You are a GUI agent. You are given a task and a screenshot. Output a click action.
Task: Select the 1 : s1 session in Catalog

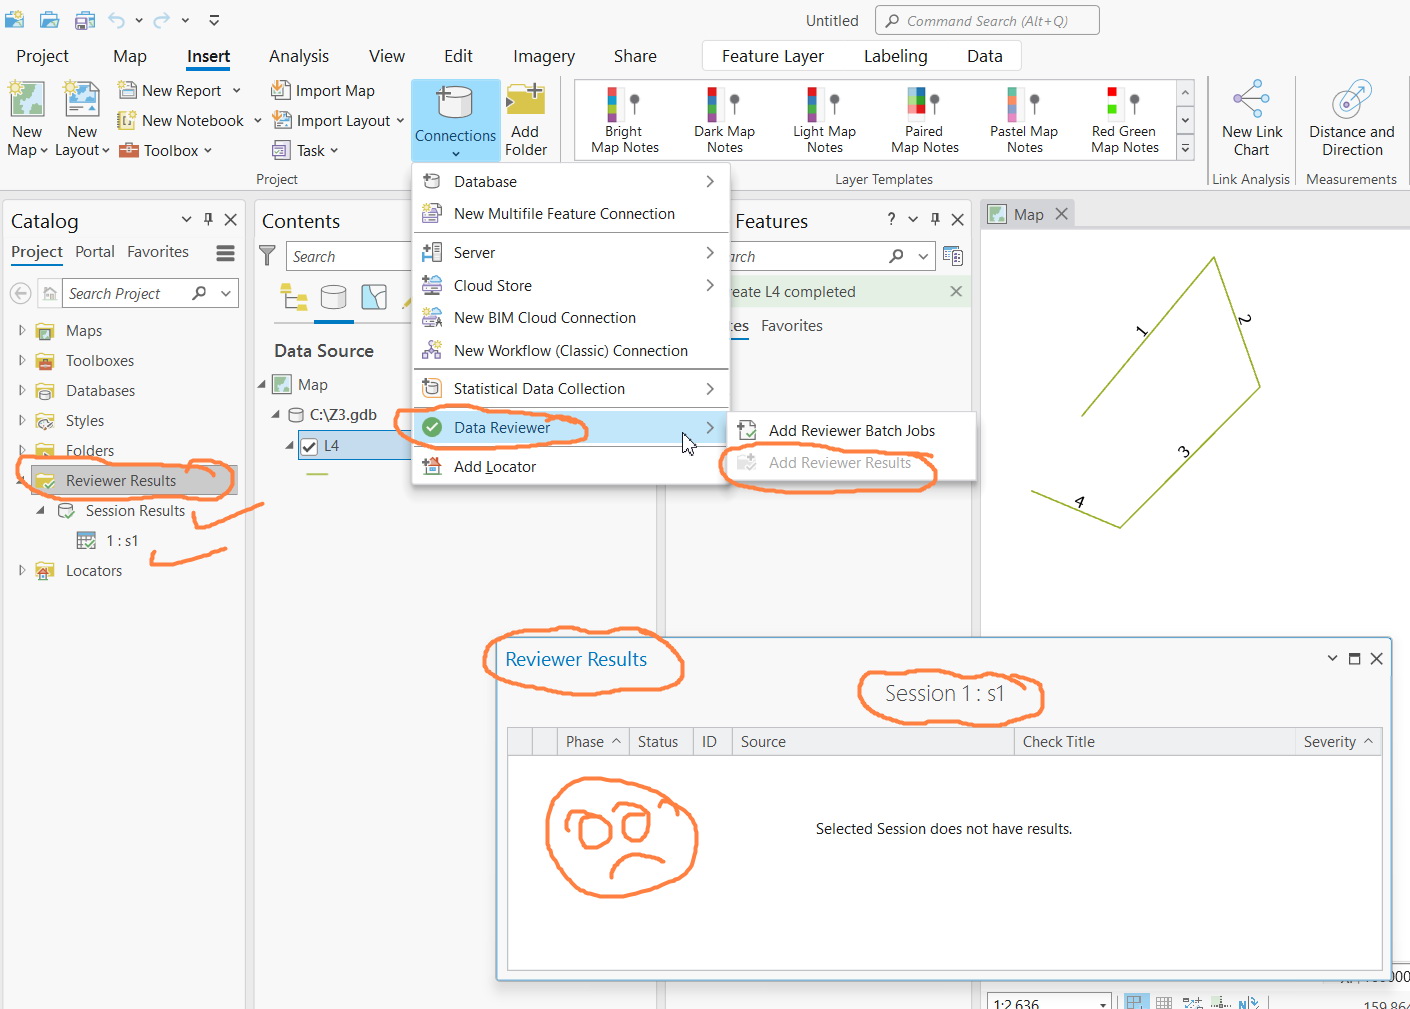[x=122, y=540]
